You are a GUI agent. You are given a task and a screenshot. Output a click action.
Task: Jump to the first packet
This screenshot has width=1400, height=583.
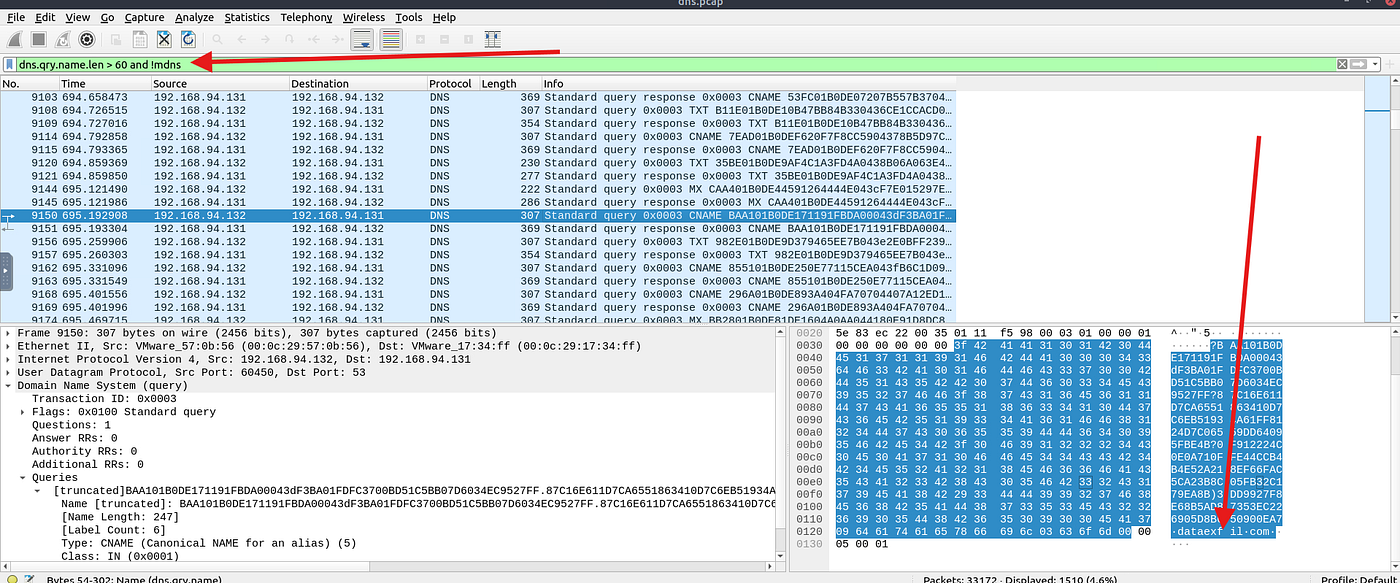[314, 39]
